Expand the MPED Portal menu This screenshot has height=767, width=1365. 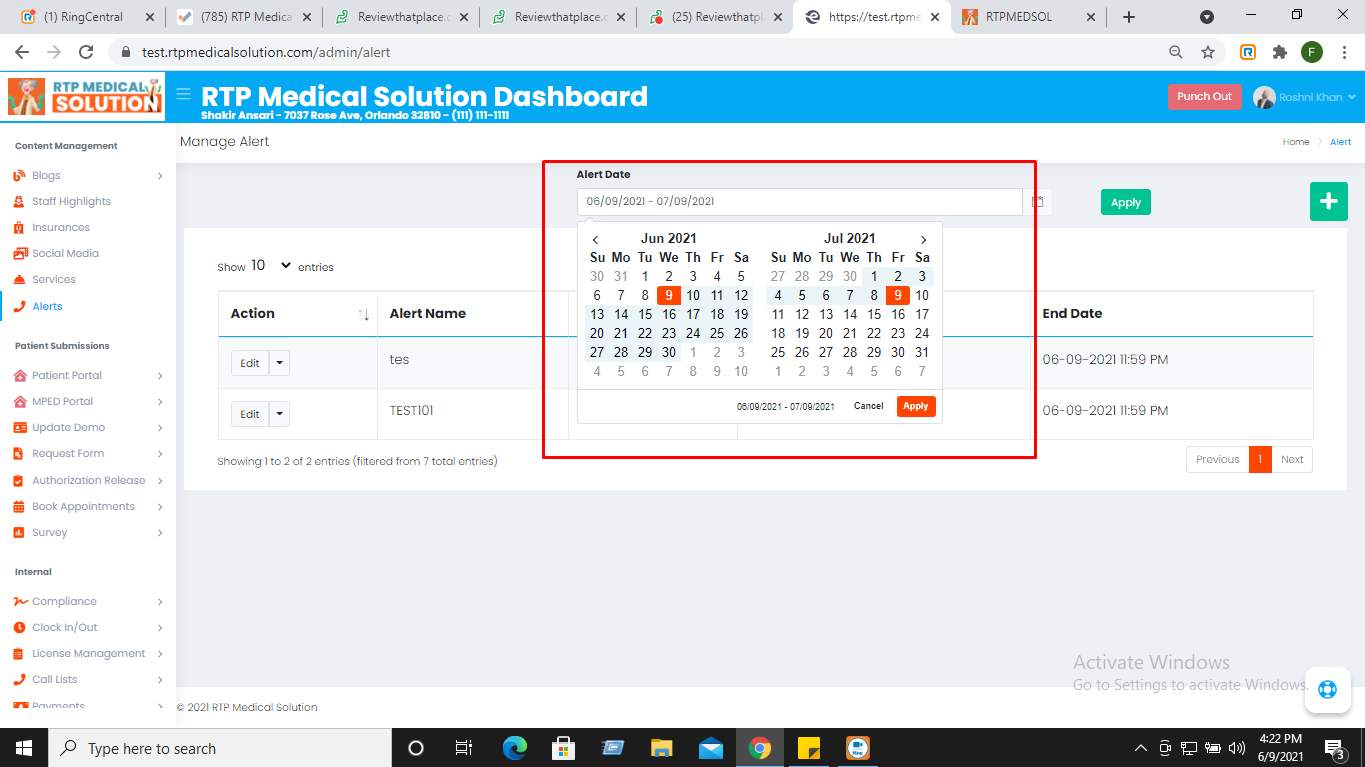click(88, 401)
